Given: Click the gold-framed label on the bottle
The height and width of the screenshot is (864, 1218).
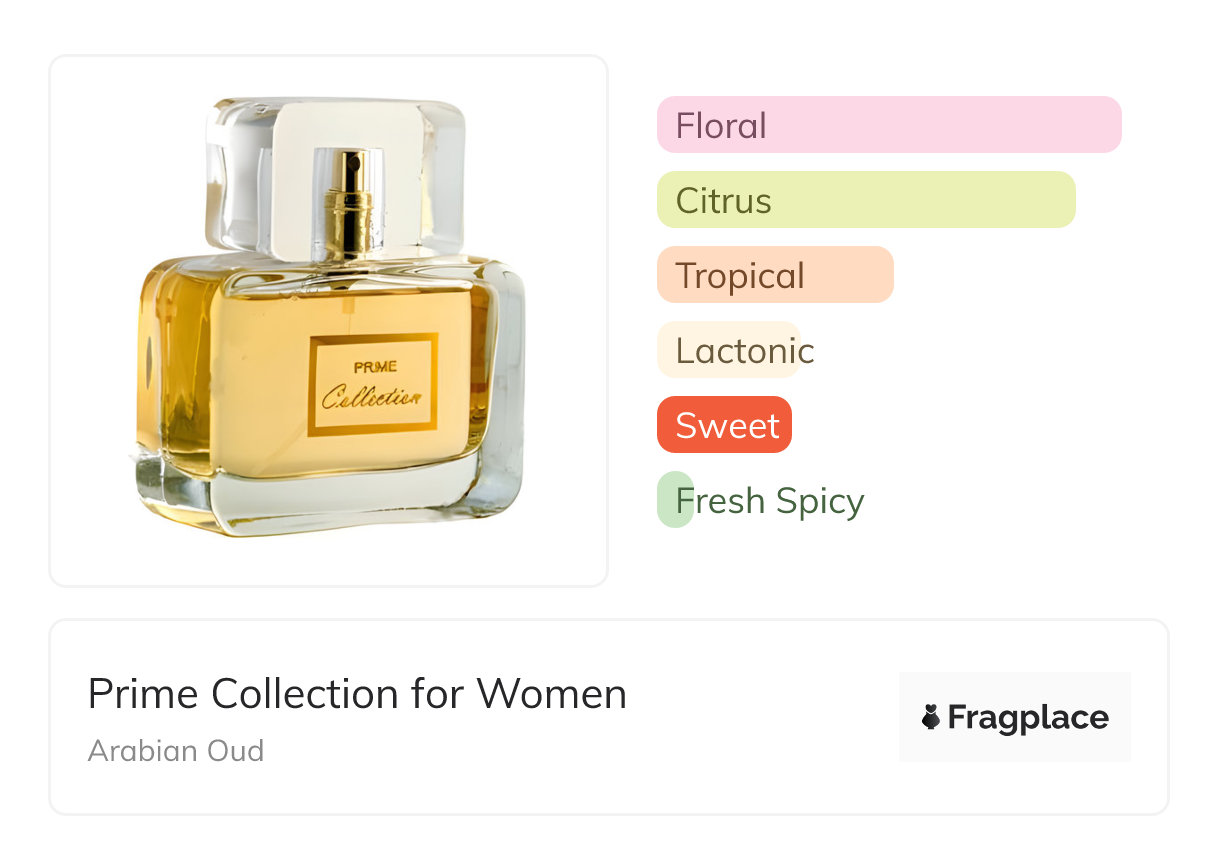Looking at the screenshot, I should tap(373, 384).
